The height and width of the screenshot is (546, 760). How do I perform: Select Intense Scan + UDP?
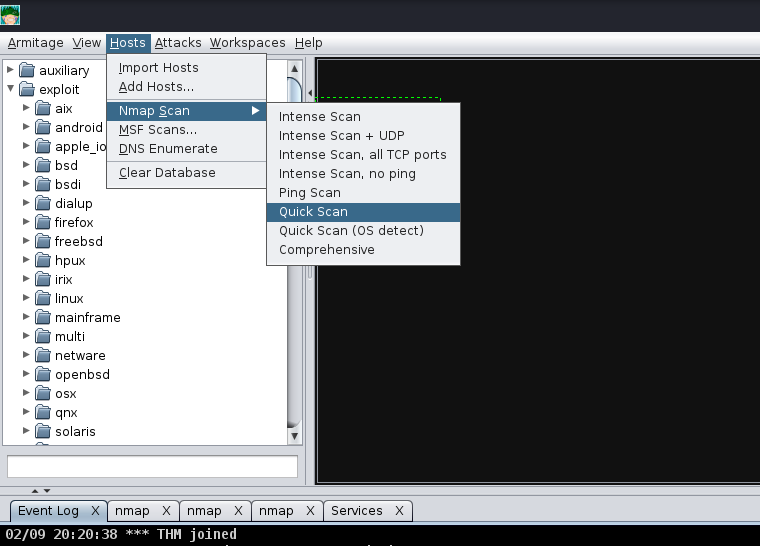(363, 135)
